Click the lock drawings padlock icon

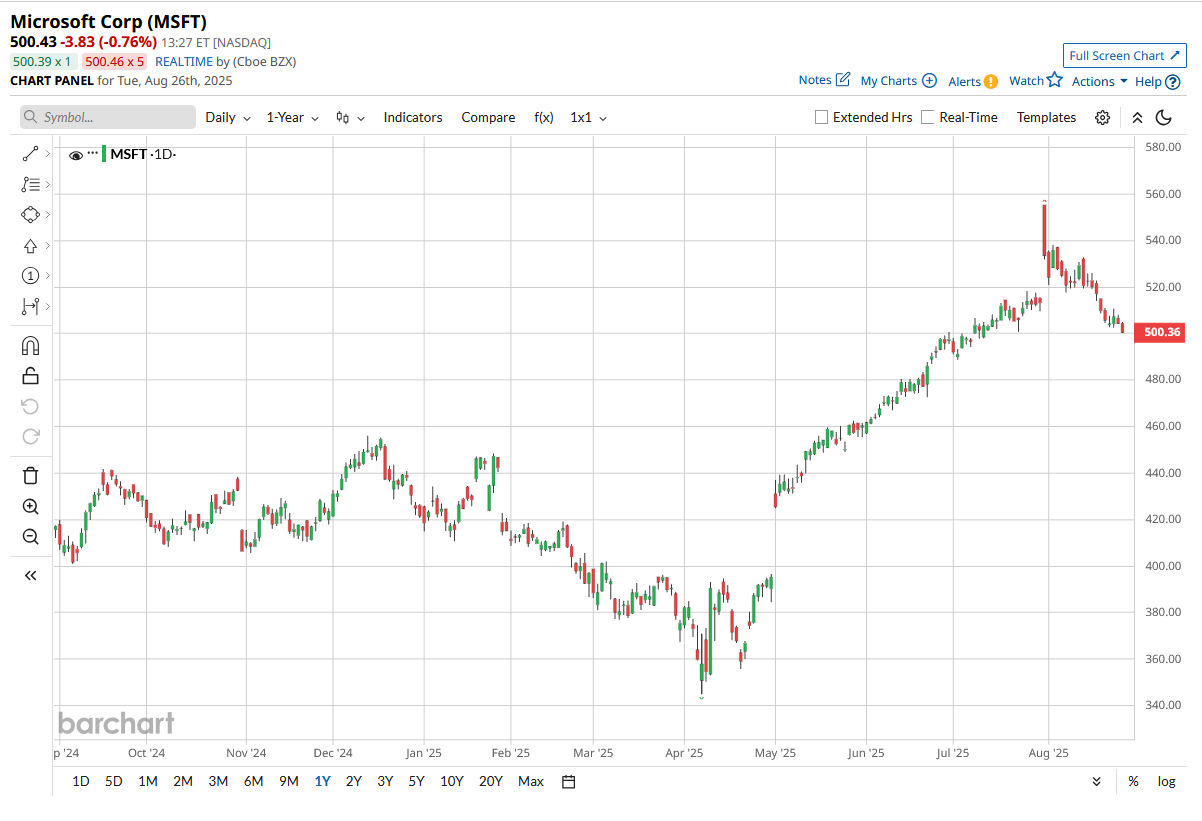tap(30, 376)
